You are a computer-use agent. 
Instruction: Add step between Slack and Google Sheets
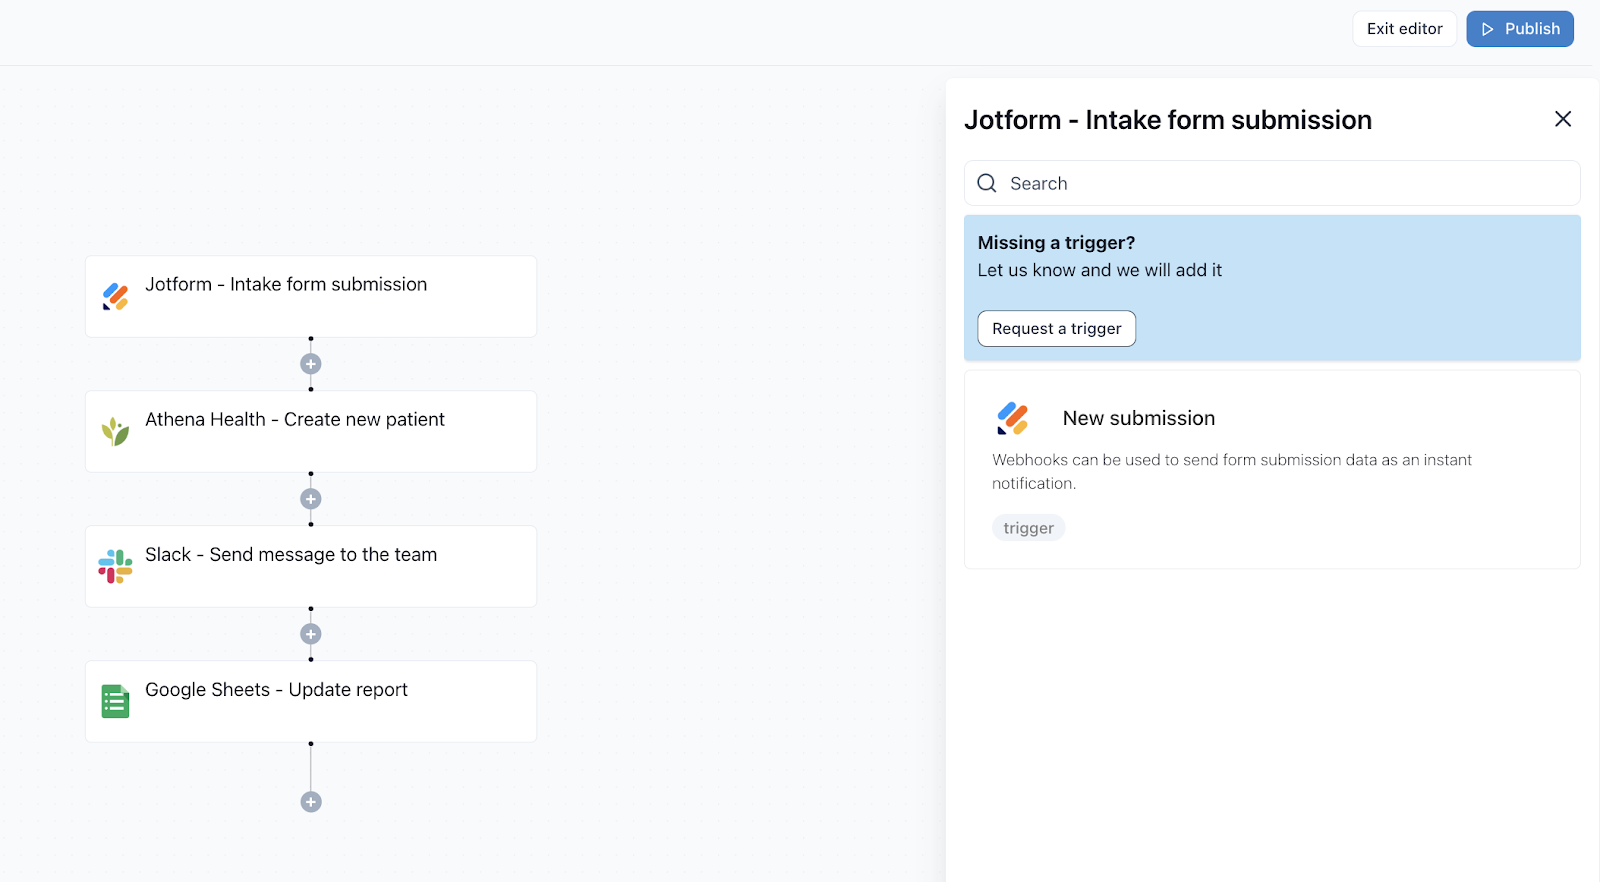click(311, 634)
